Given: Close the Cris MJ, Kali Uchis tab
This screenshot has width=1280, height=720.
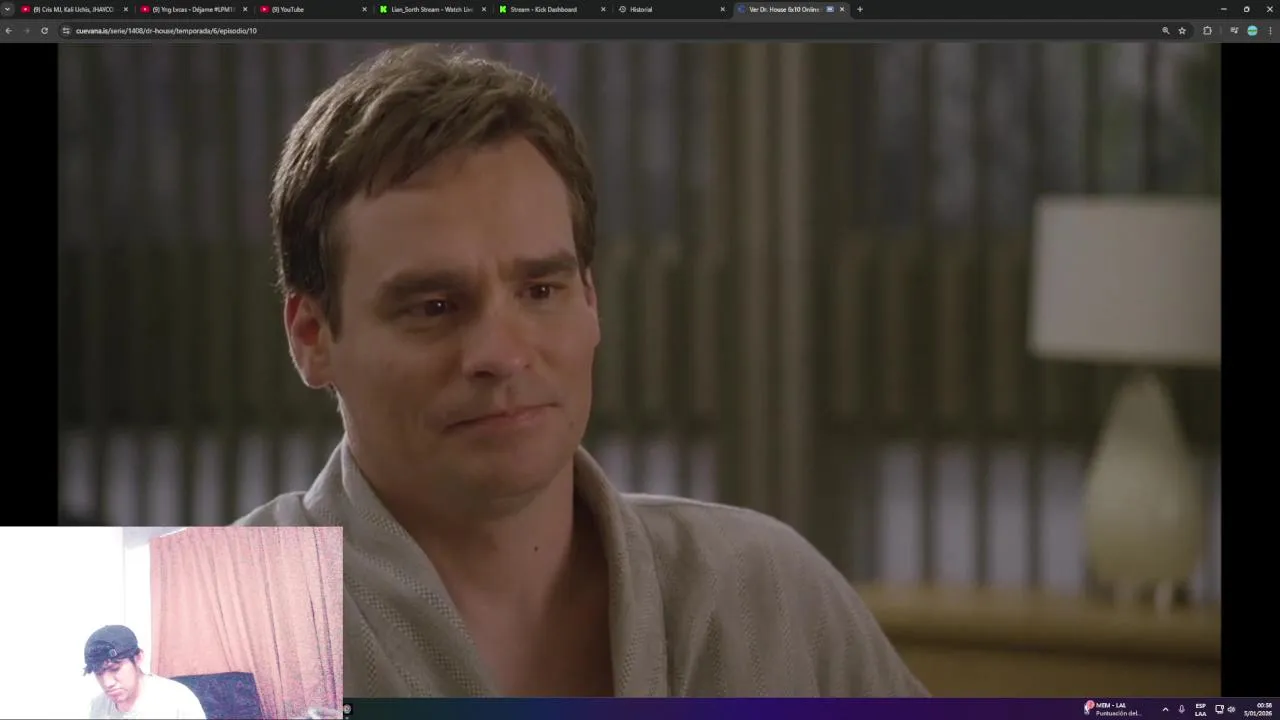Looking at the screenshot, I should tap(125, 9).
